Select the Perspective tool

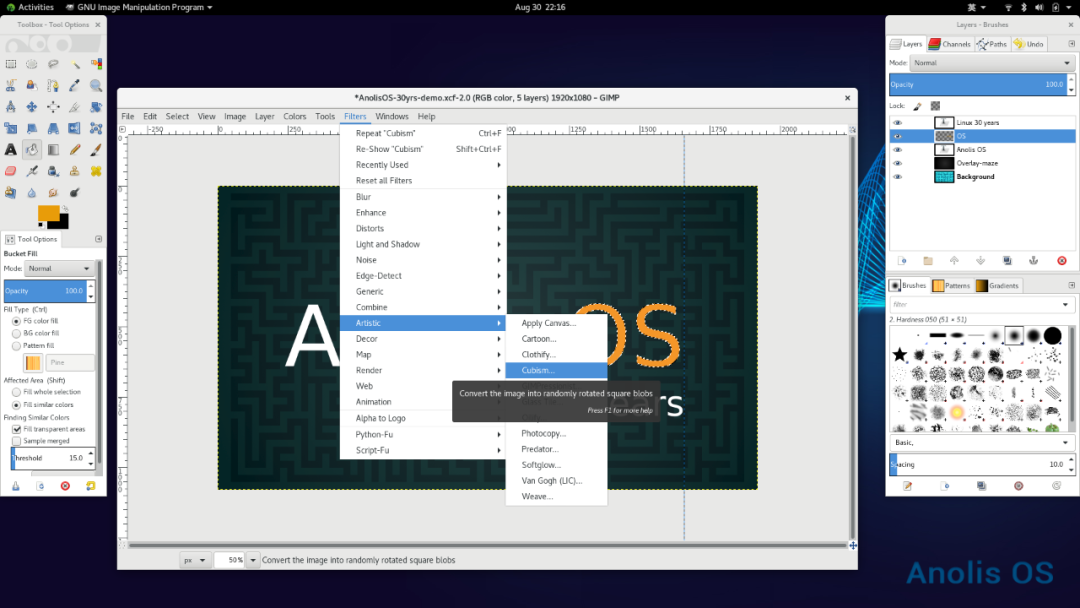(53, 128)
